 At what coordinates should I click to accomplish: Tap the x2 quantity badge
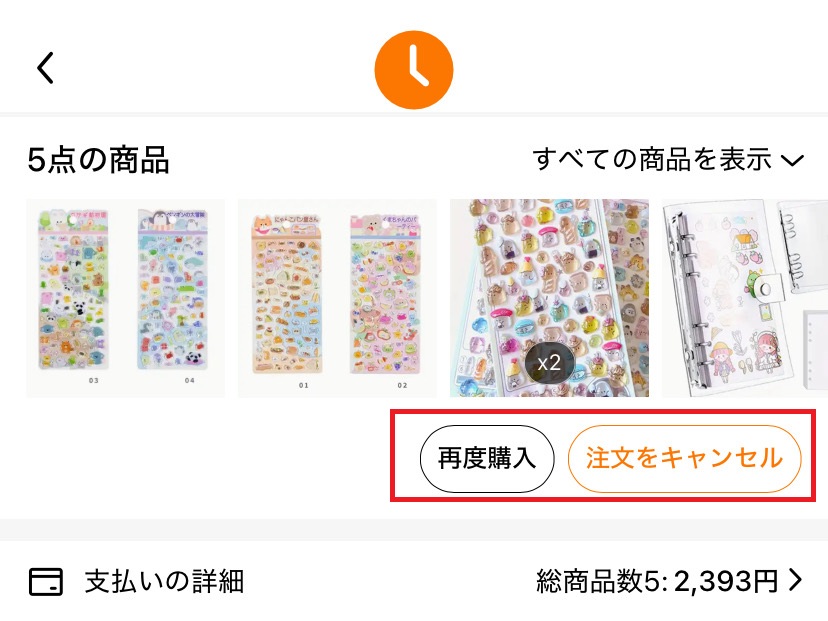click(549, 363)
